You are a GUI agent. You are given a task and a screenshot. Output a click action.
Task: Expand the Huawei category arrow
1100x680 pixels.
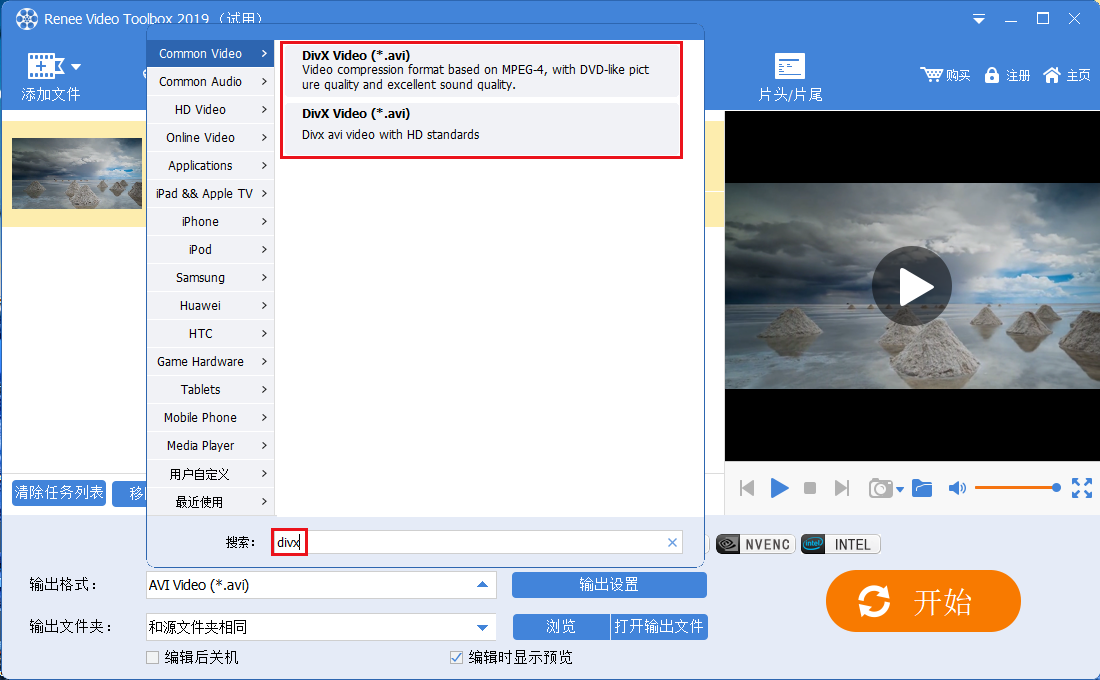tap(264, 306)
